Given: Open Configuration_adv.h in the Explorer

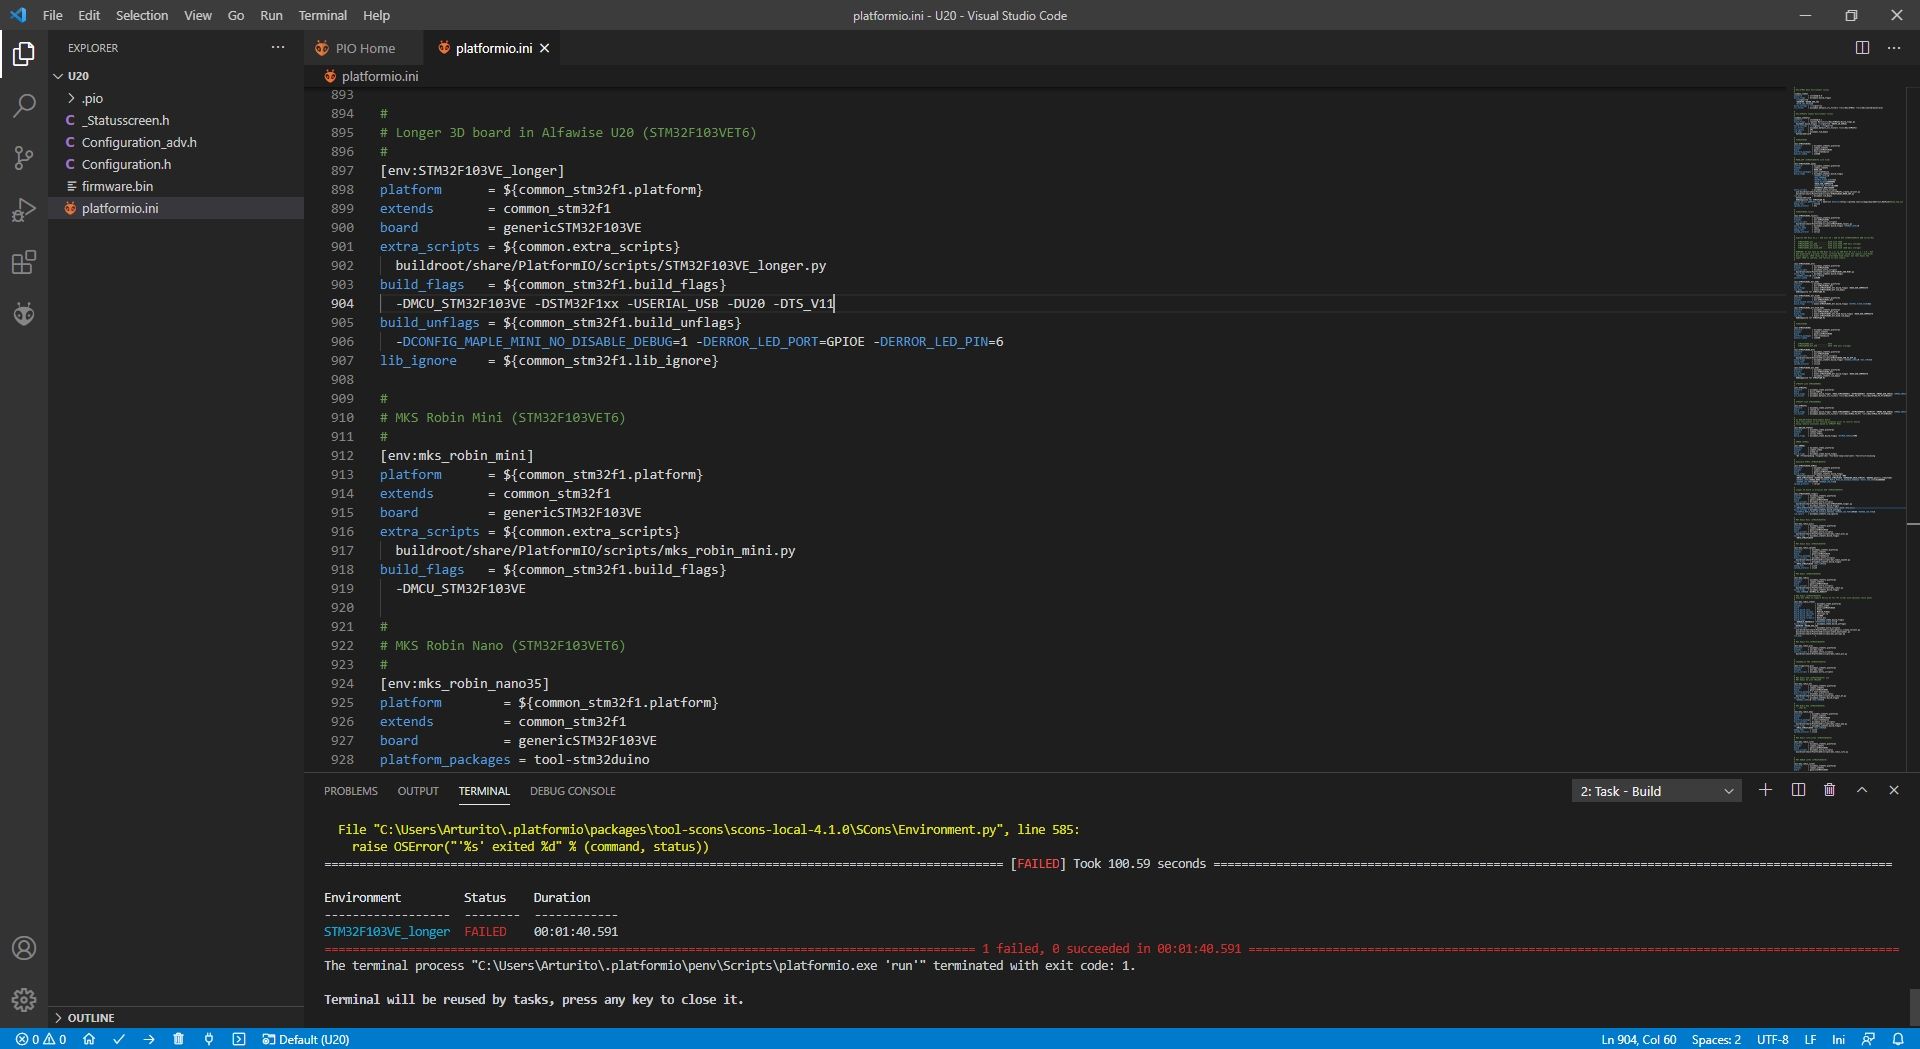Looking at the screenshot, I should point(139,142).
